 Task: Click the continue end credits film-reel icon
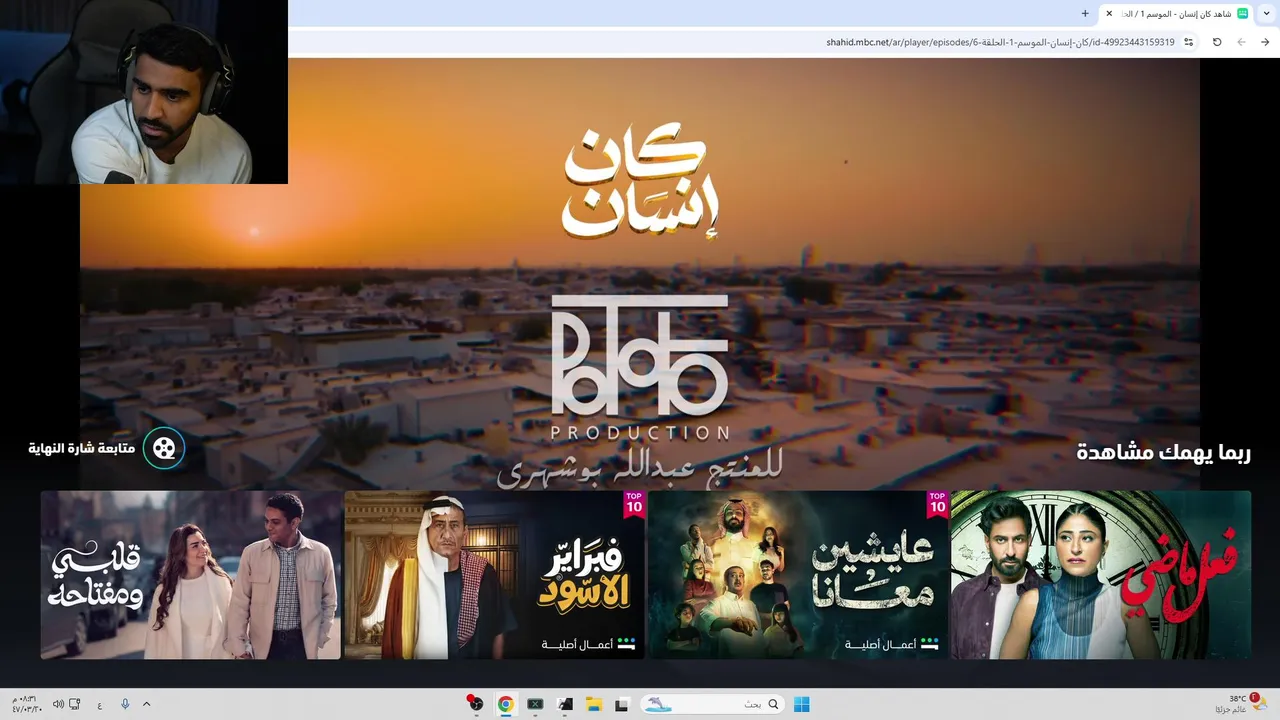tap(164, 448)
